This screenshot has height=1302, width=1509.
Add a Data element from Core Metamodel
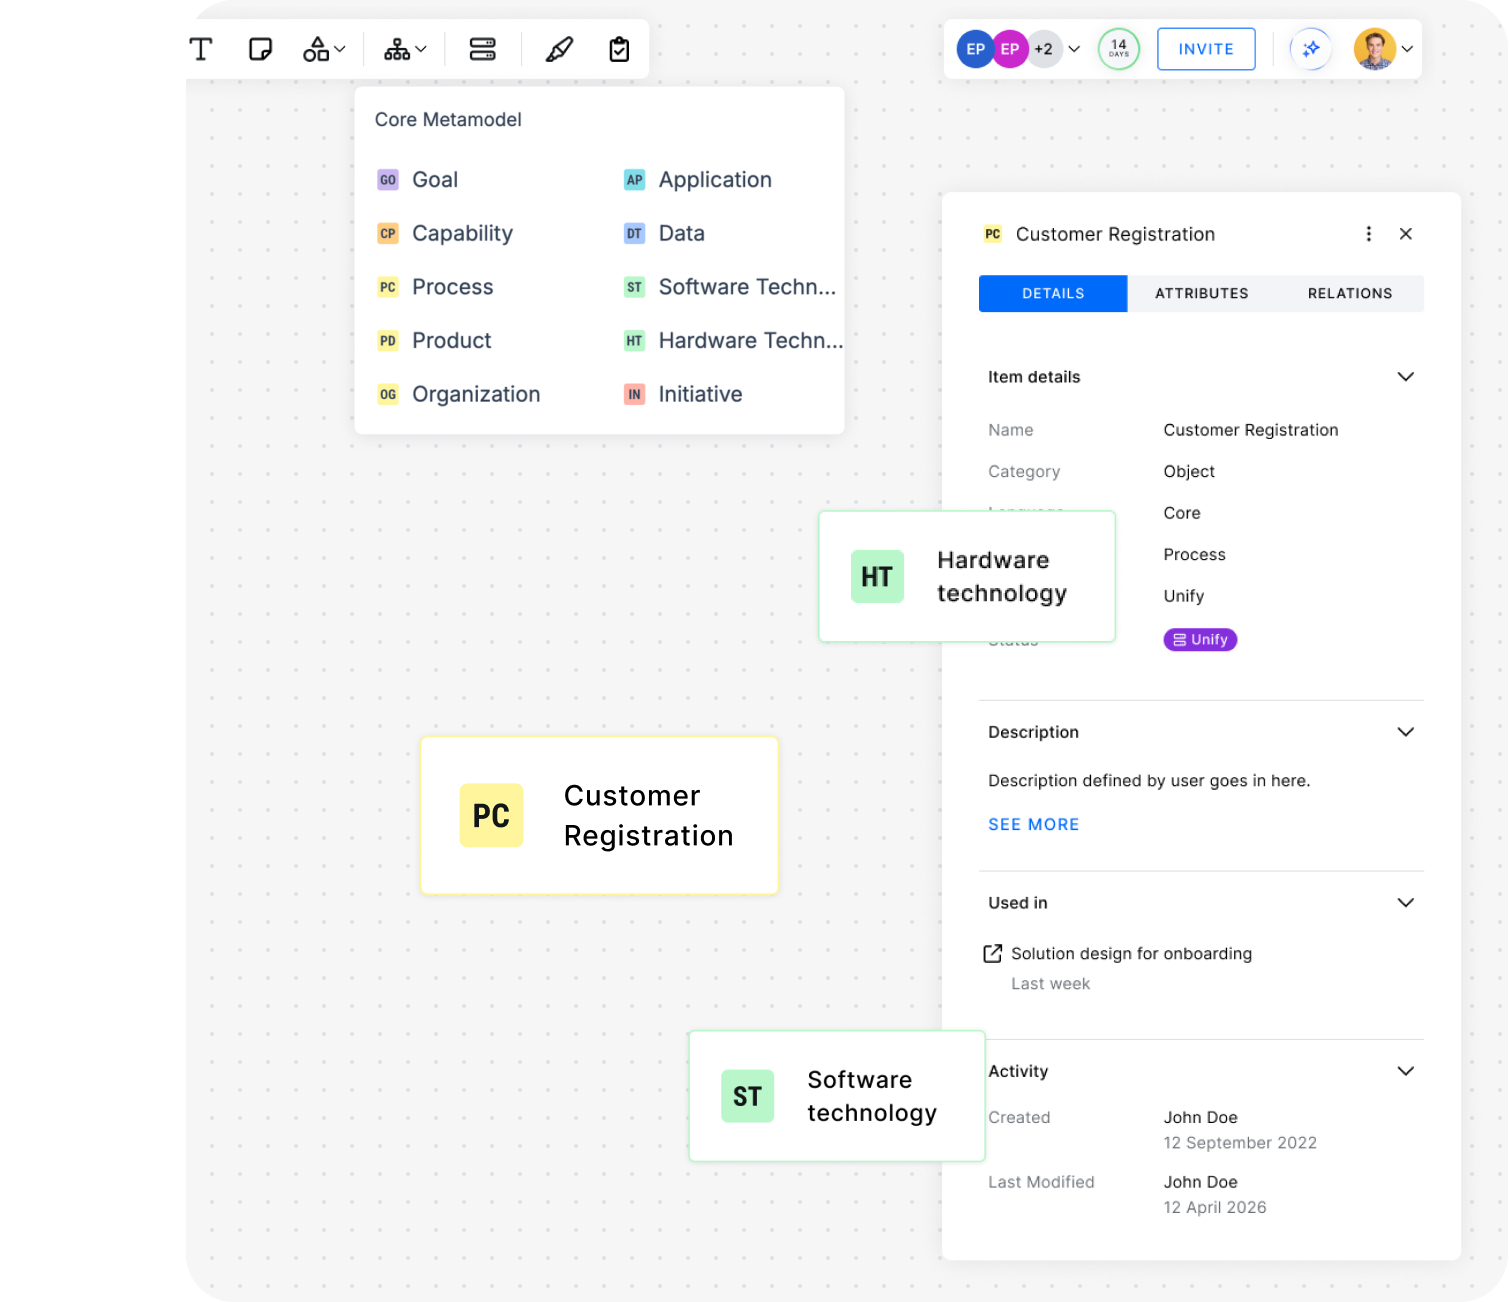coord(664,234)
